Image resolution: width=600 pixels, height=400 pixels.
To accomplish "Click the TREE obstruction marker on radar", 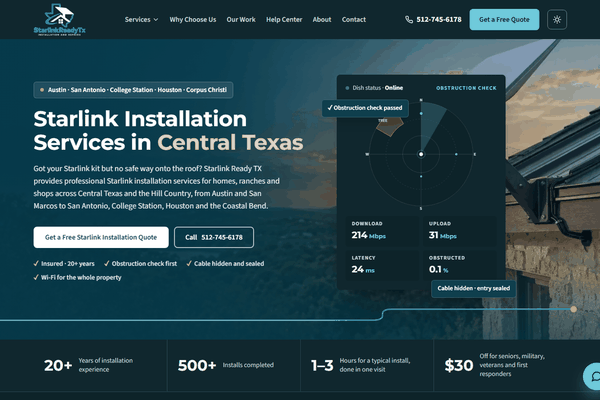I will (389, 127).
